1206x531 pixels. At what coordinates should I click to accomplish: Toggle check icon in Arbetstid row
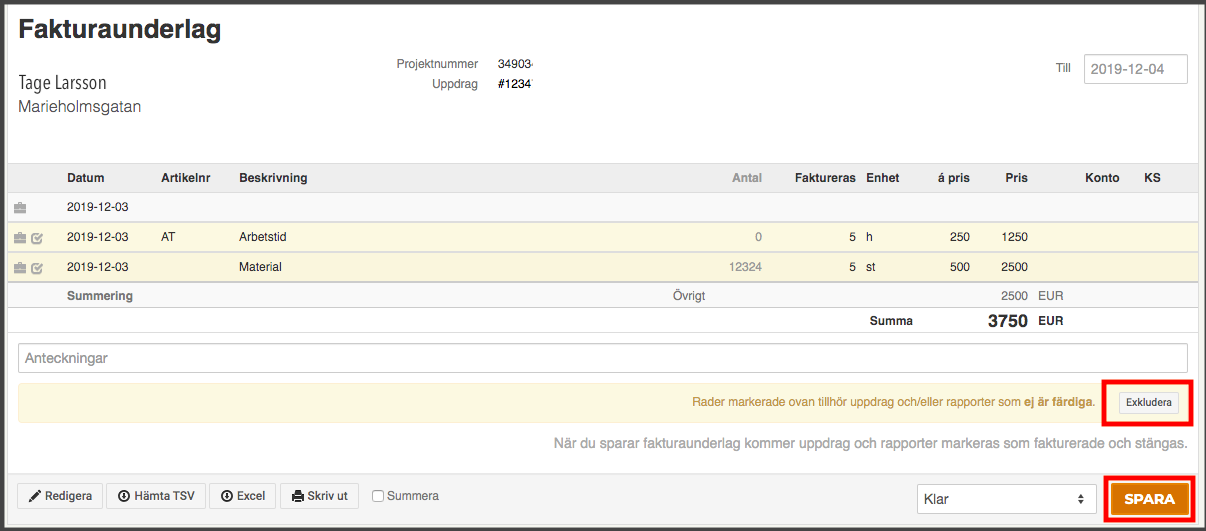[37, 238]
